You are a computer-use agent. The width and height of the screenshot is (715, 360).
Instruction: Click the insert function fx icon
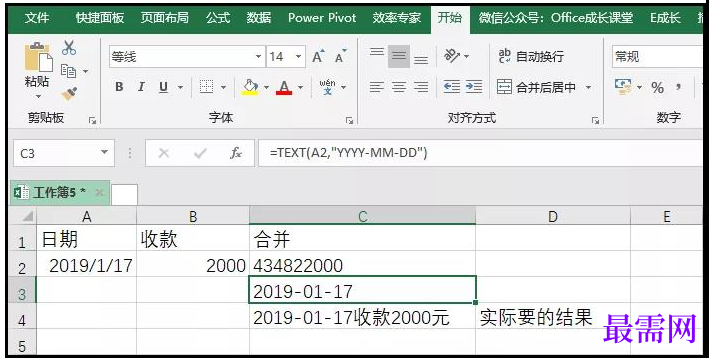pos(236,153)
